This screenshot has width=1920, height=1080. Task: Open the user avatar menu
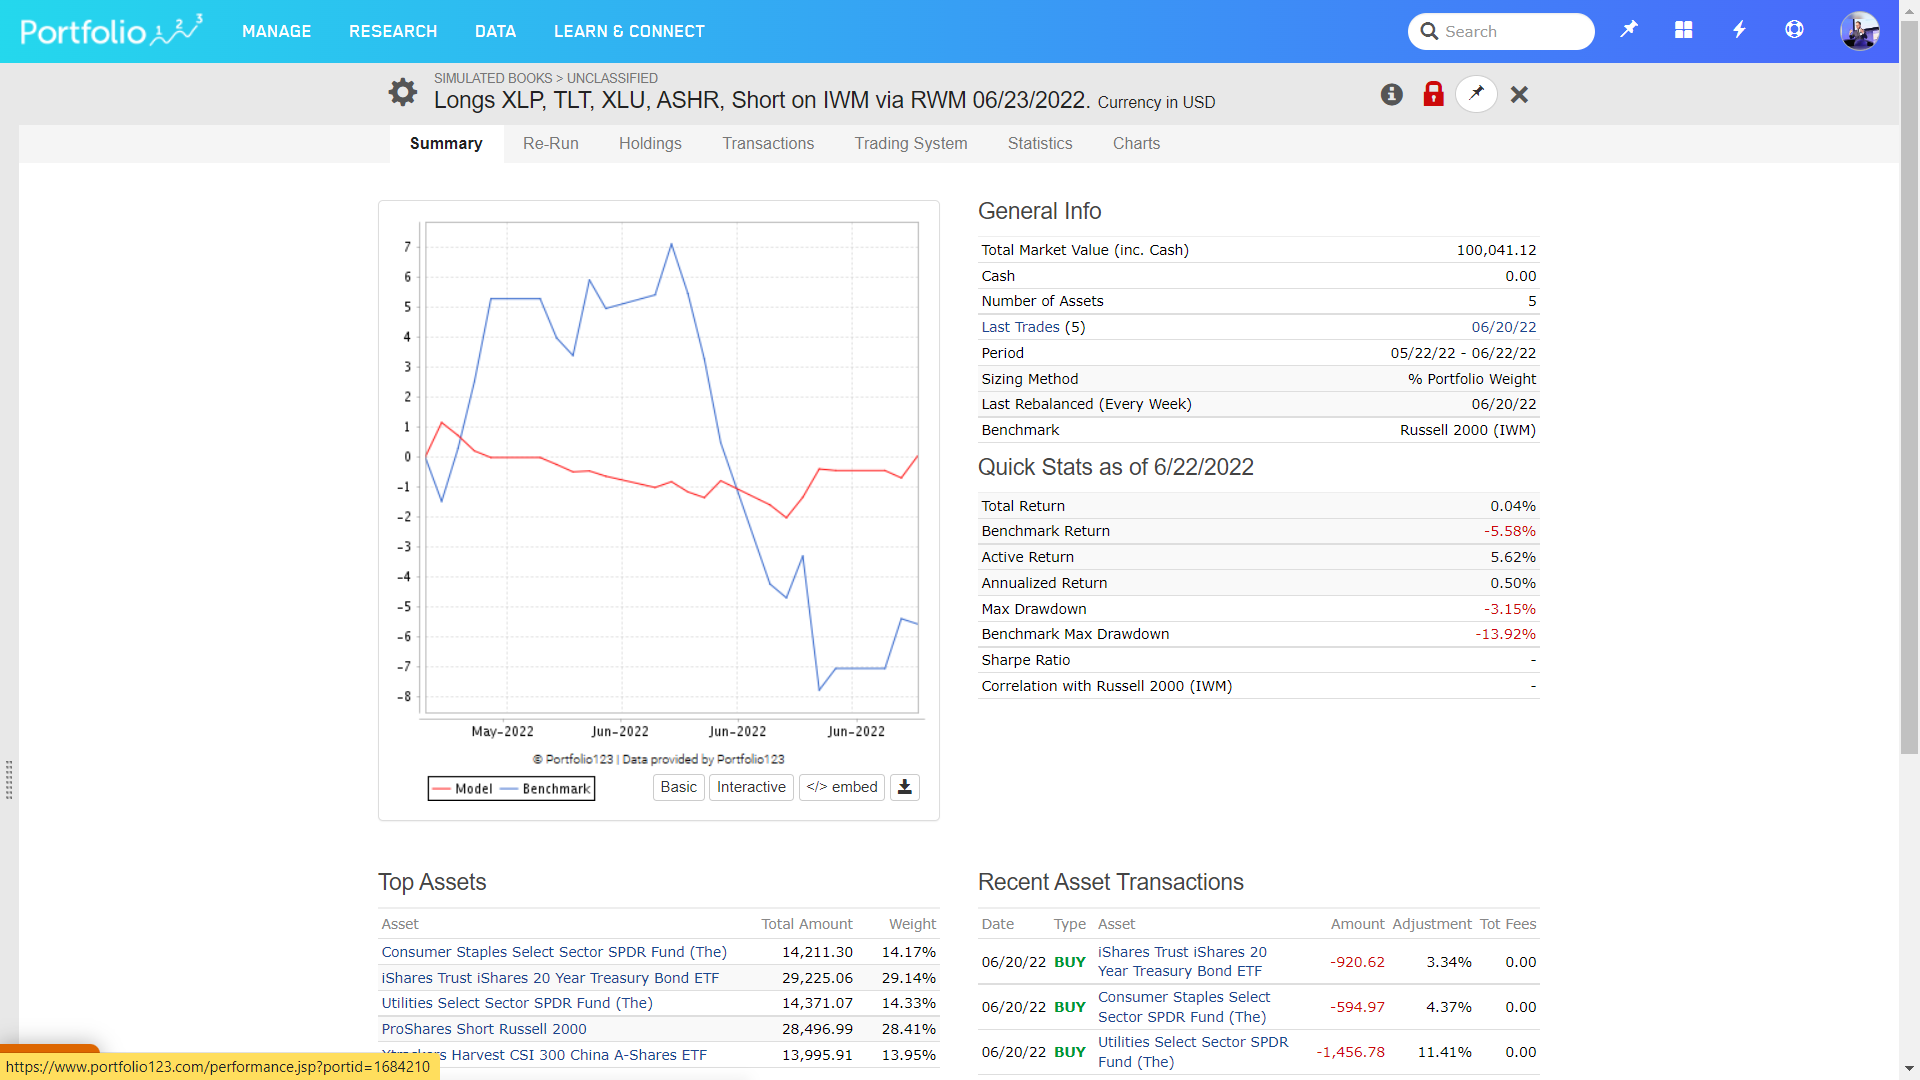[x=1859, y=31]
